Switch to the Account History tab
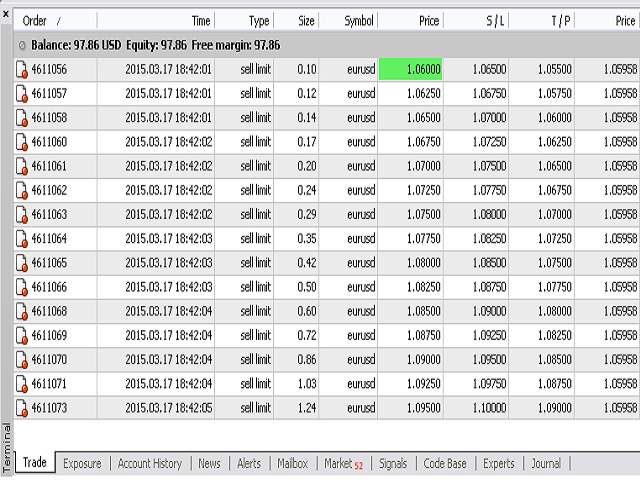This screenshot has height=480, width=640. (x=149, y=463)
